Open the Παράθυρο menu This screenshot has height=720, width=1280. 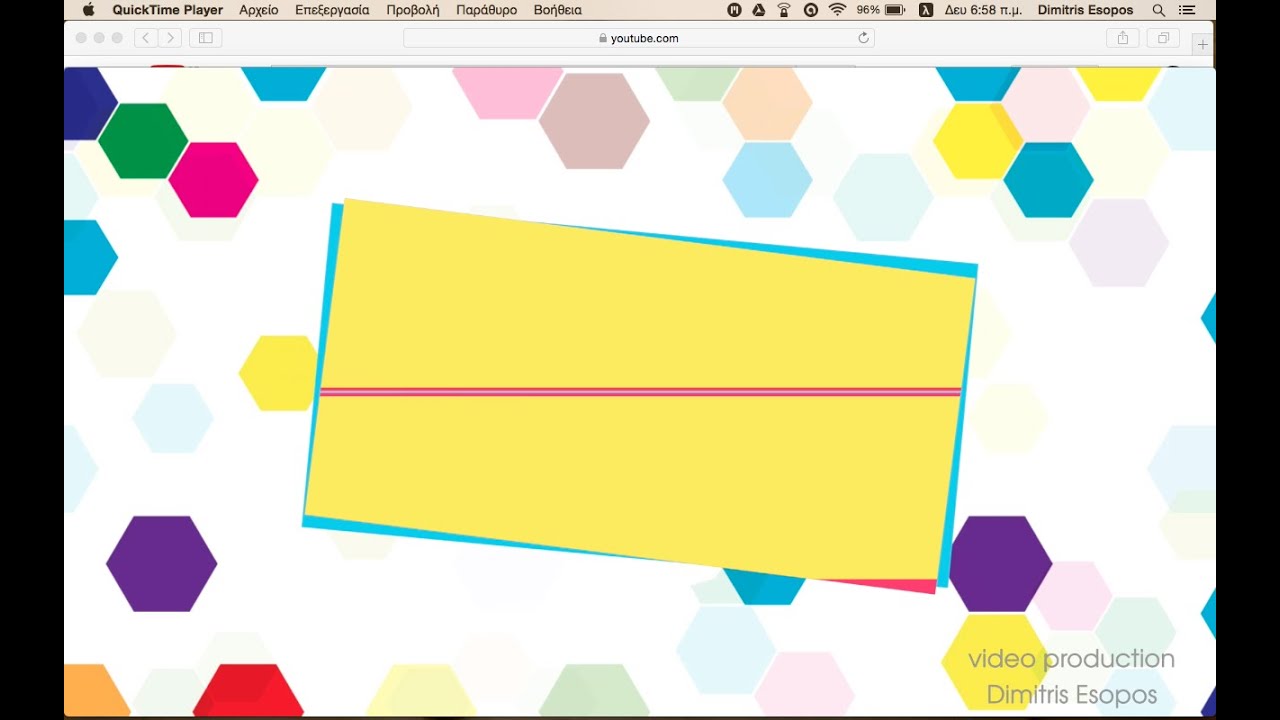[x=486, y=10]
